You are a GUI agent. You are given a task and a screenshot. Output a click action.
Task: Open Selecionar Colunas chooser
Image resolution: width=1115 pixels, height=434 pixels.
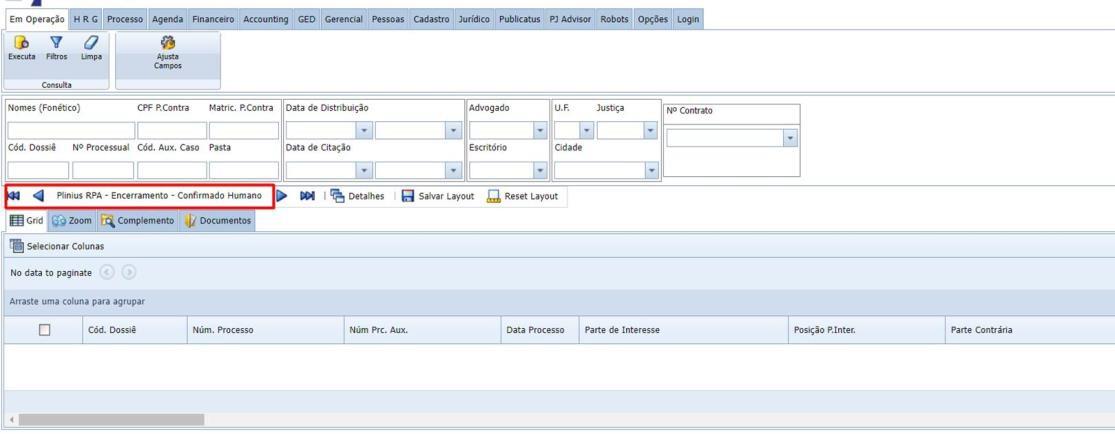point(57,246)
